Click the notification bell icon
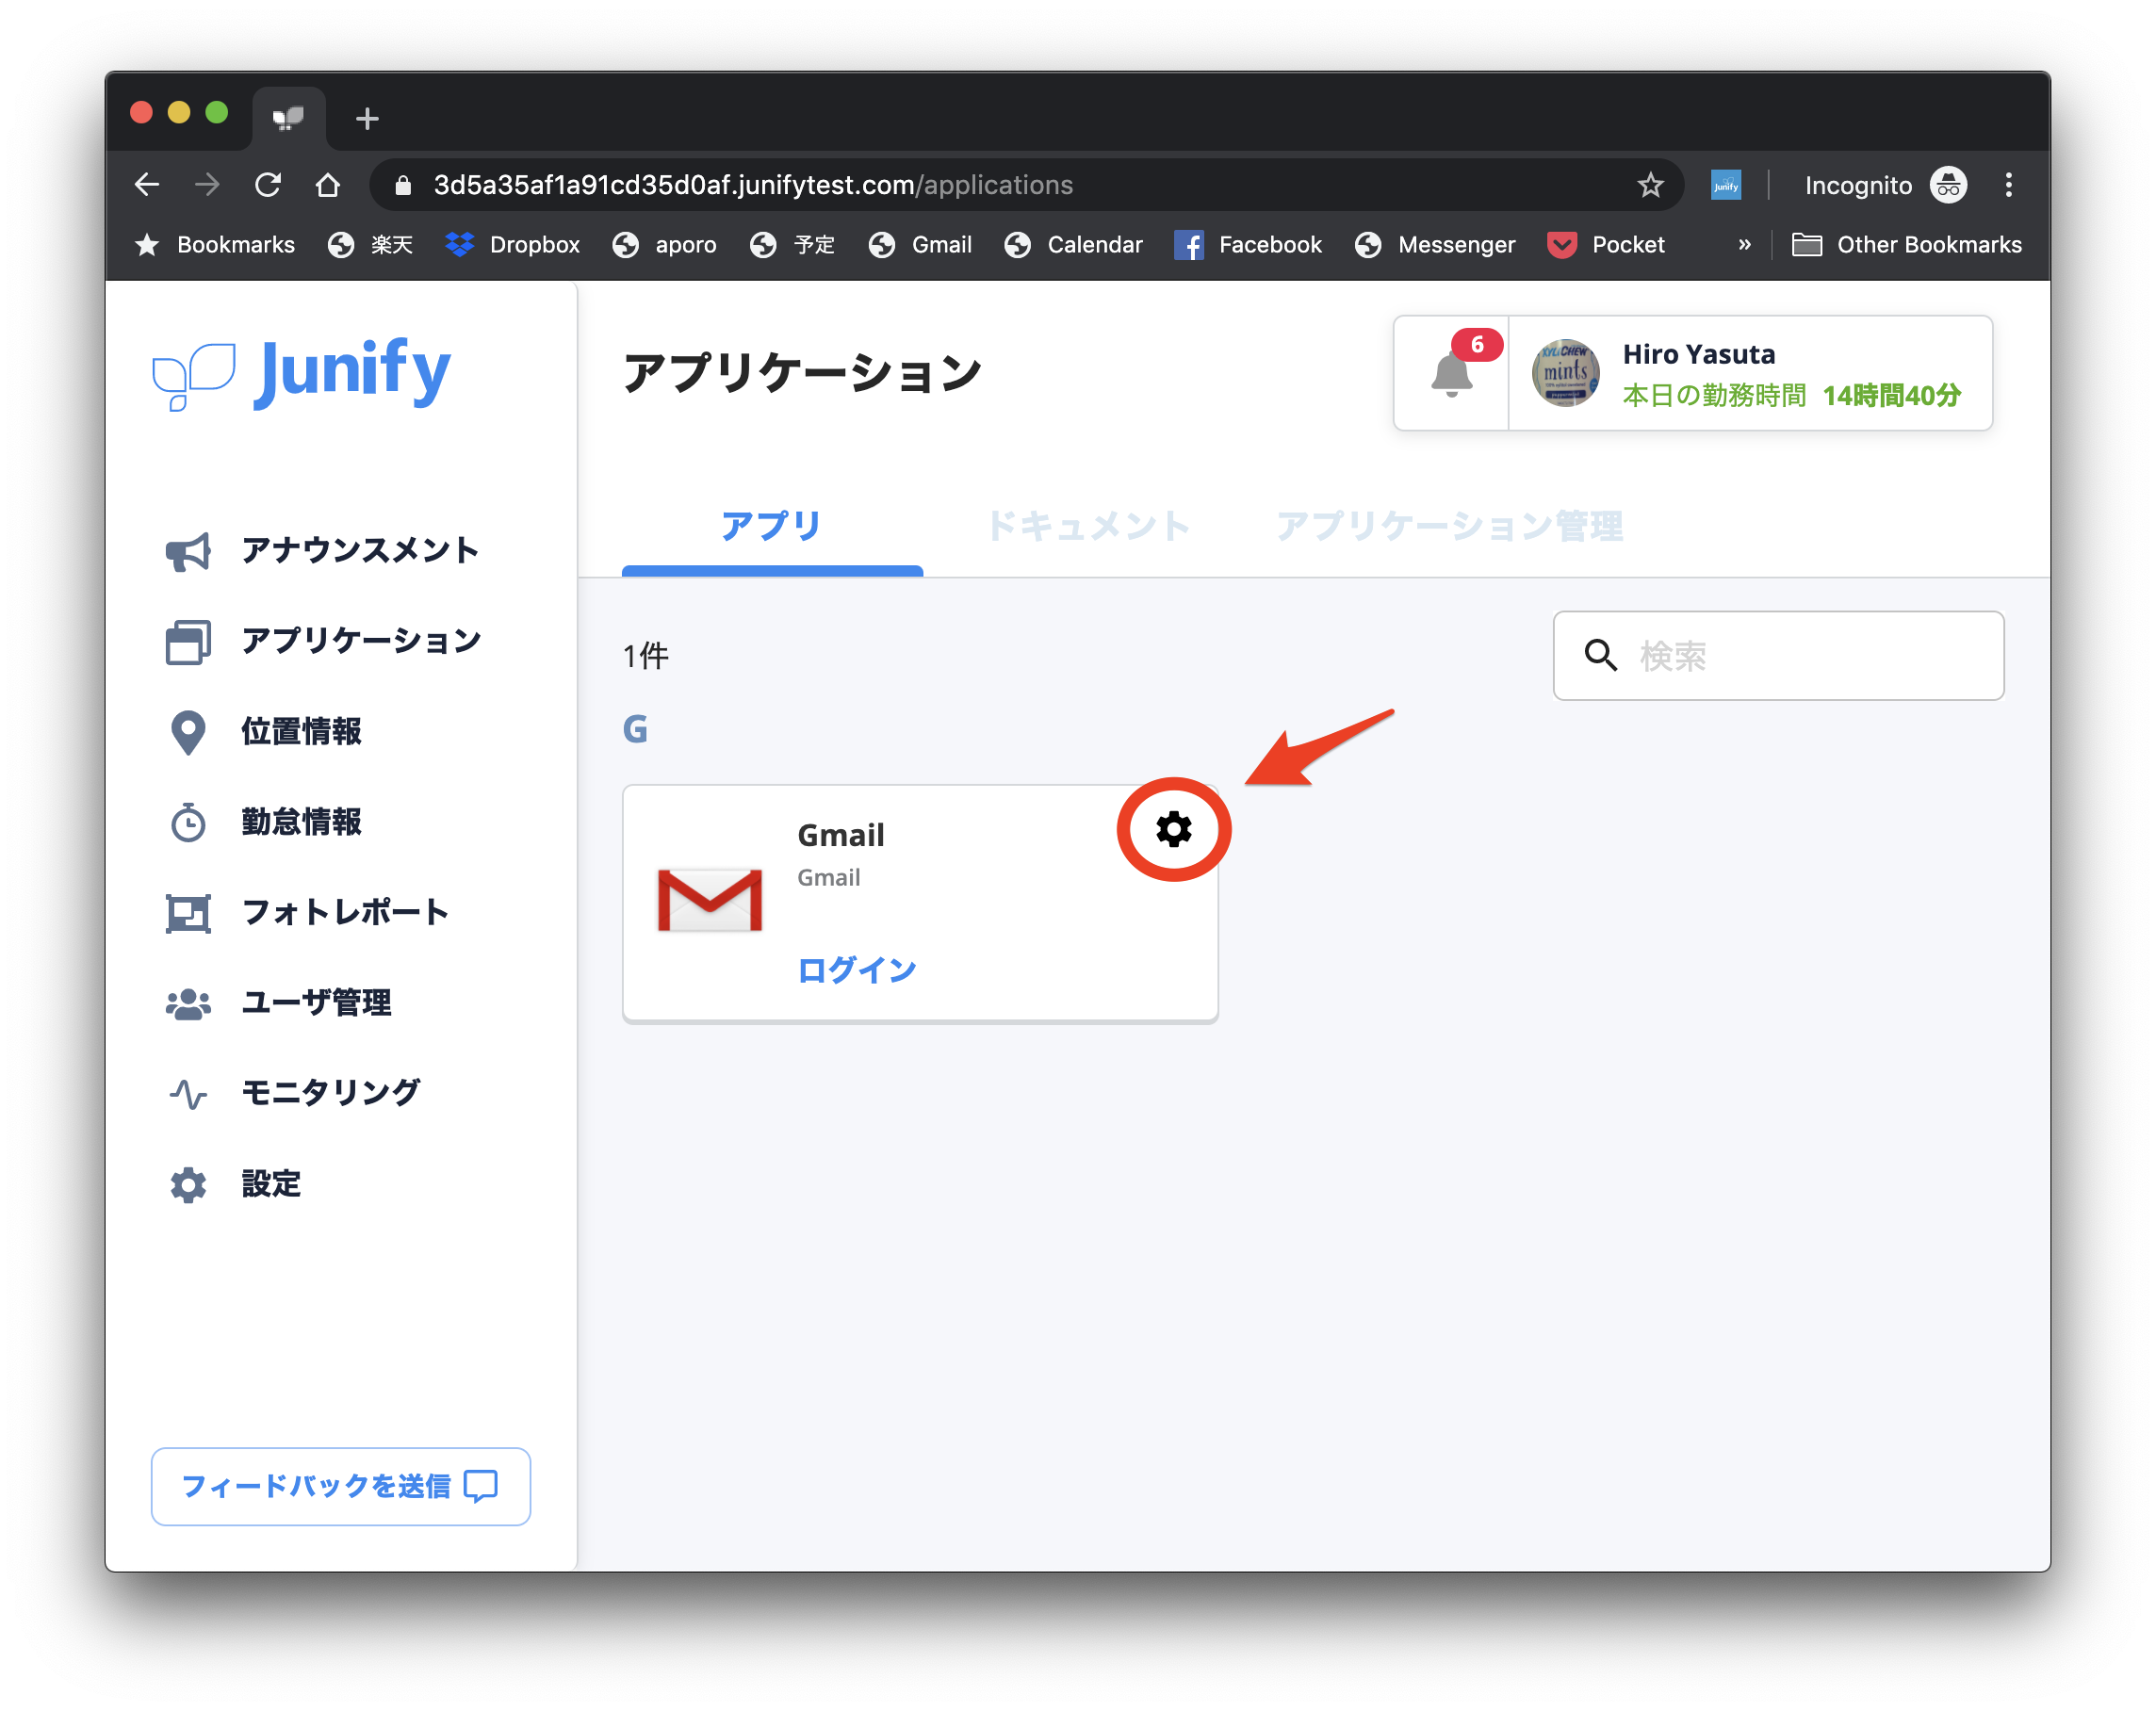The image size is (2156, 1711). click(1451, 375)
